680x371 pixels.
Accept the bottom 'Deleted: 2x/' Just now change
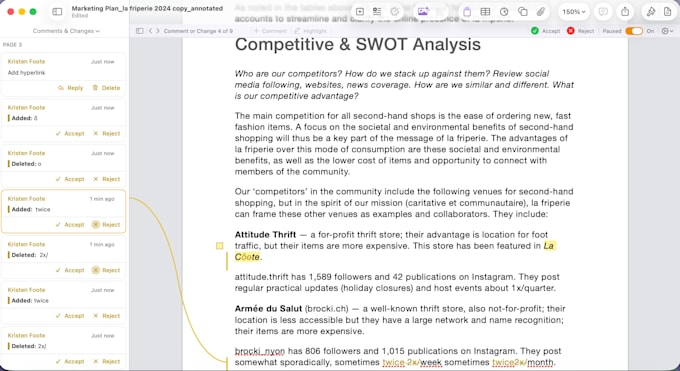pos(70,361)
